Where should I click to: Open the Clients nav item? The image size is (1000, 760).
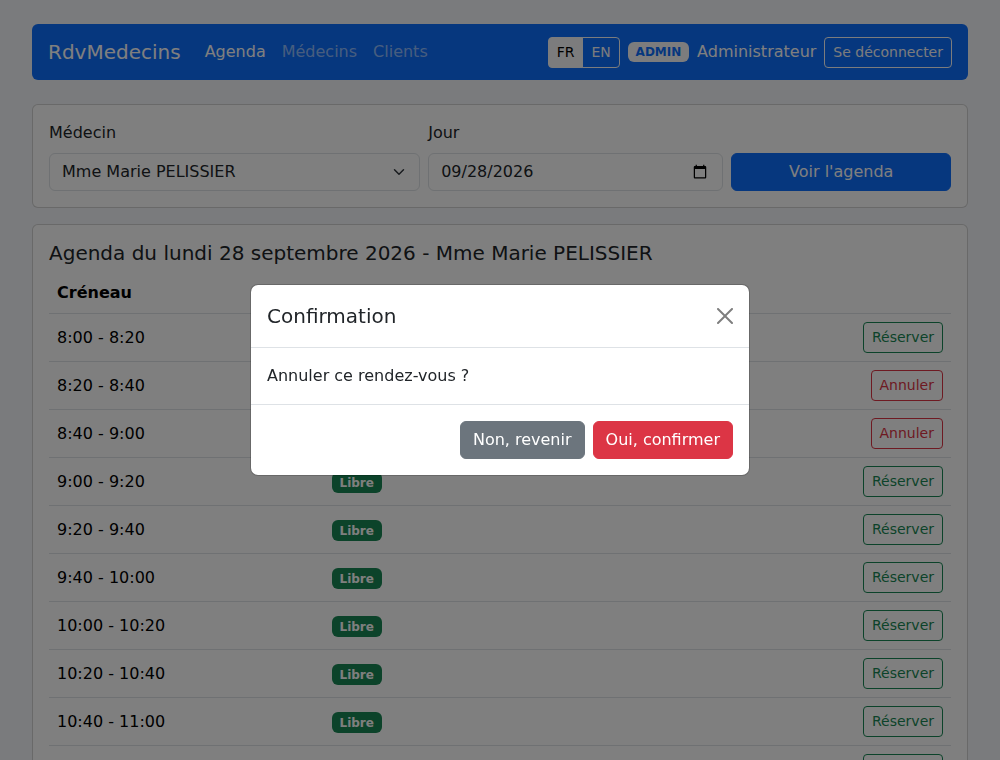(401, 52)
